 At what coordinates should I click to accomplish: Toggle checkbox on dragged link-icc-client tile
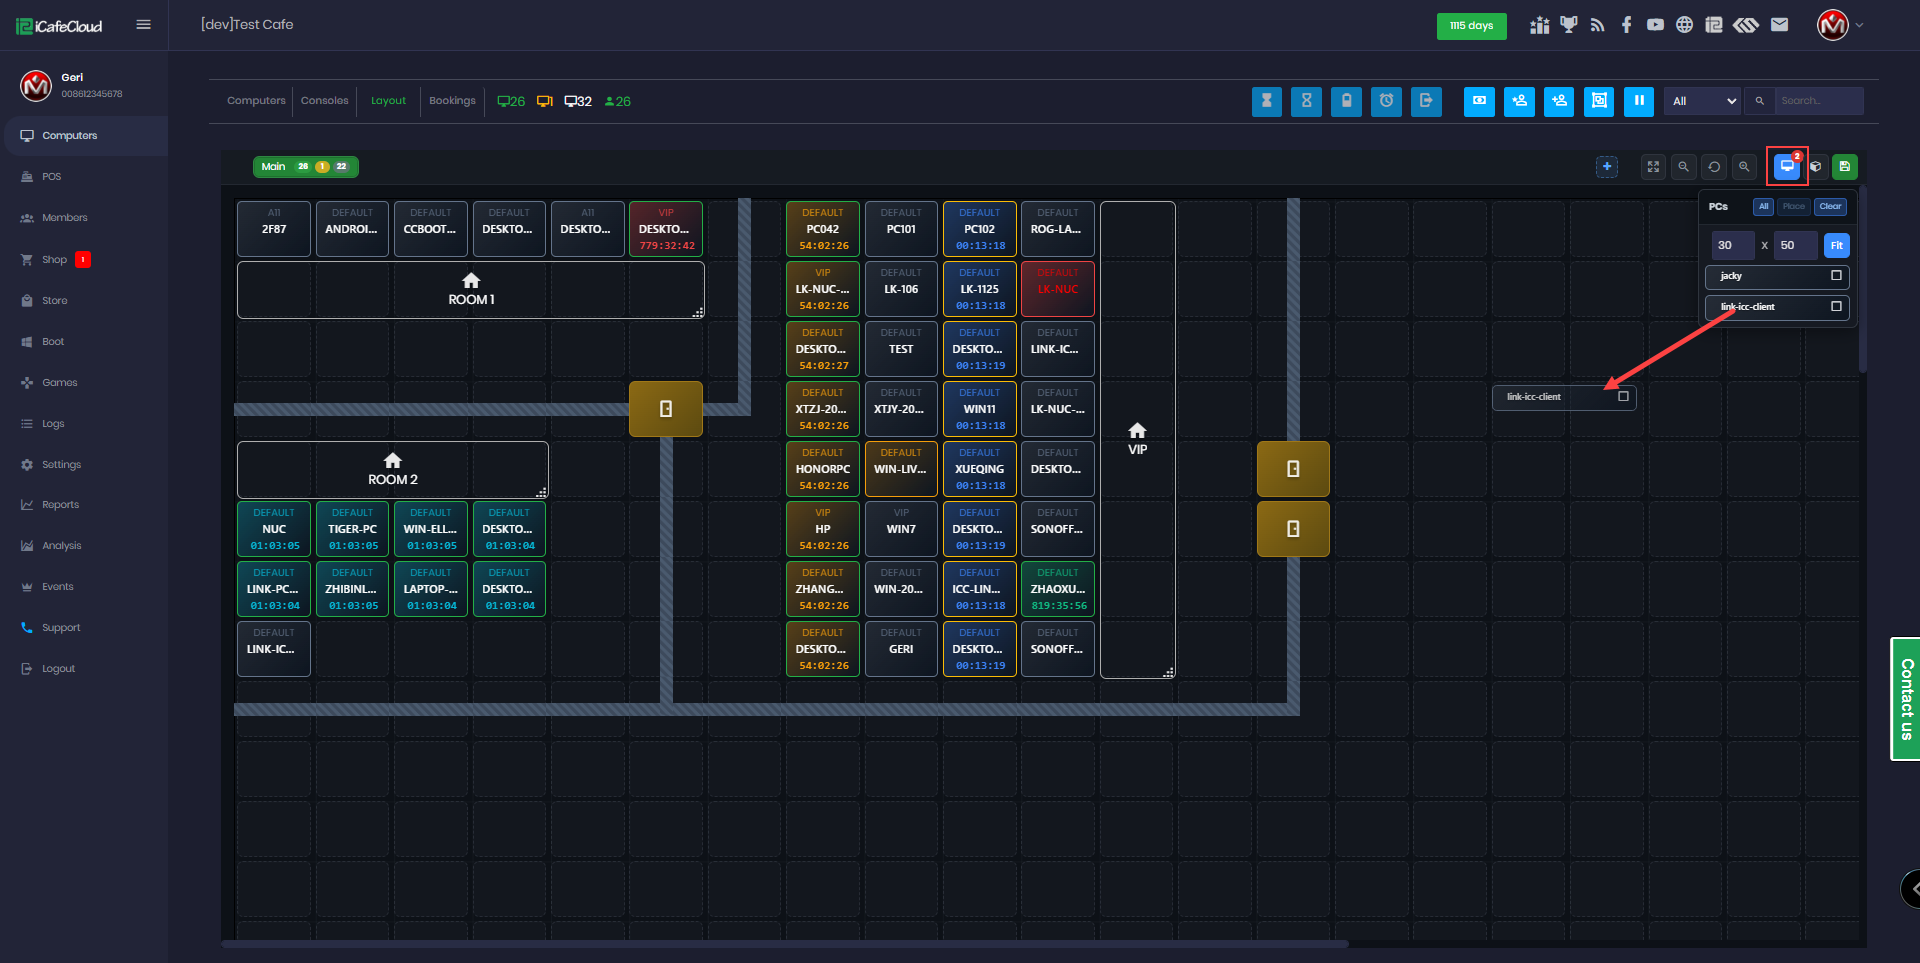pyautogui.click(x=1623, y=397)
